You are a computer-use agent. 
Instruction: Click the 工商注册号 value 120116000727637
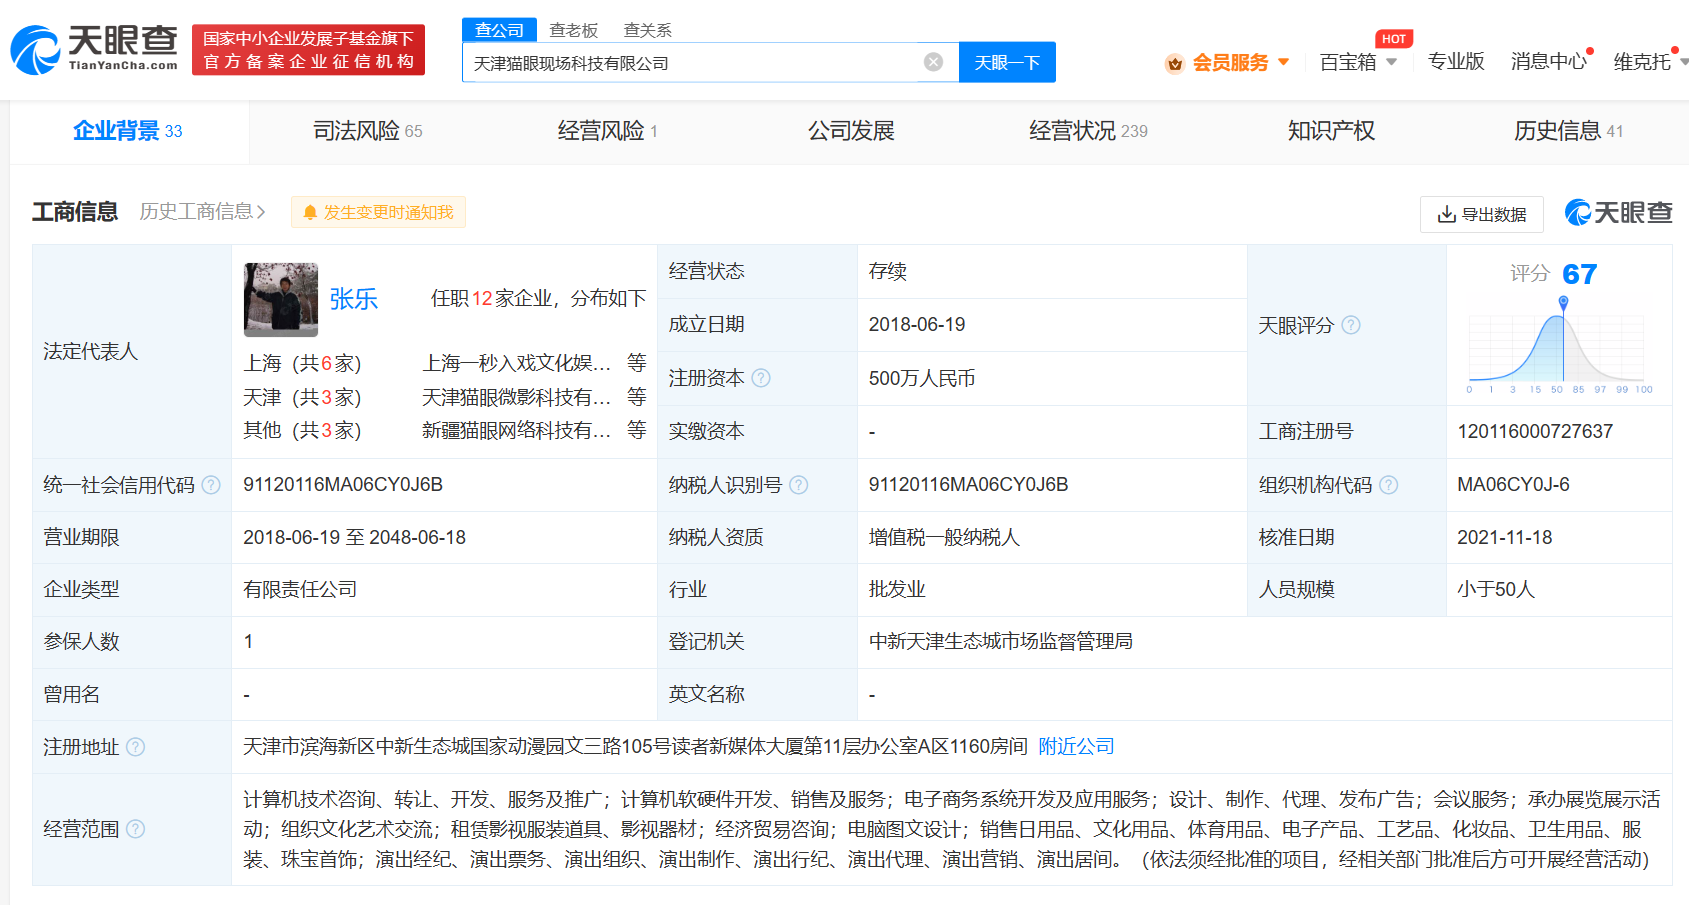1535,431
